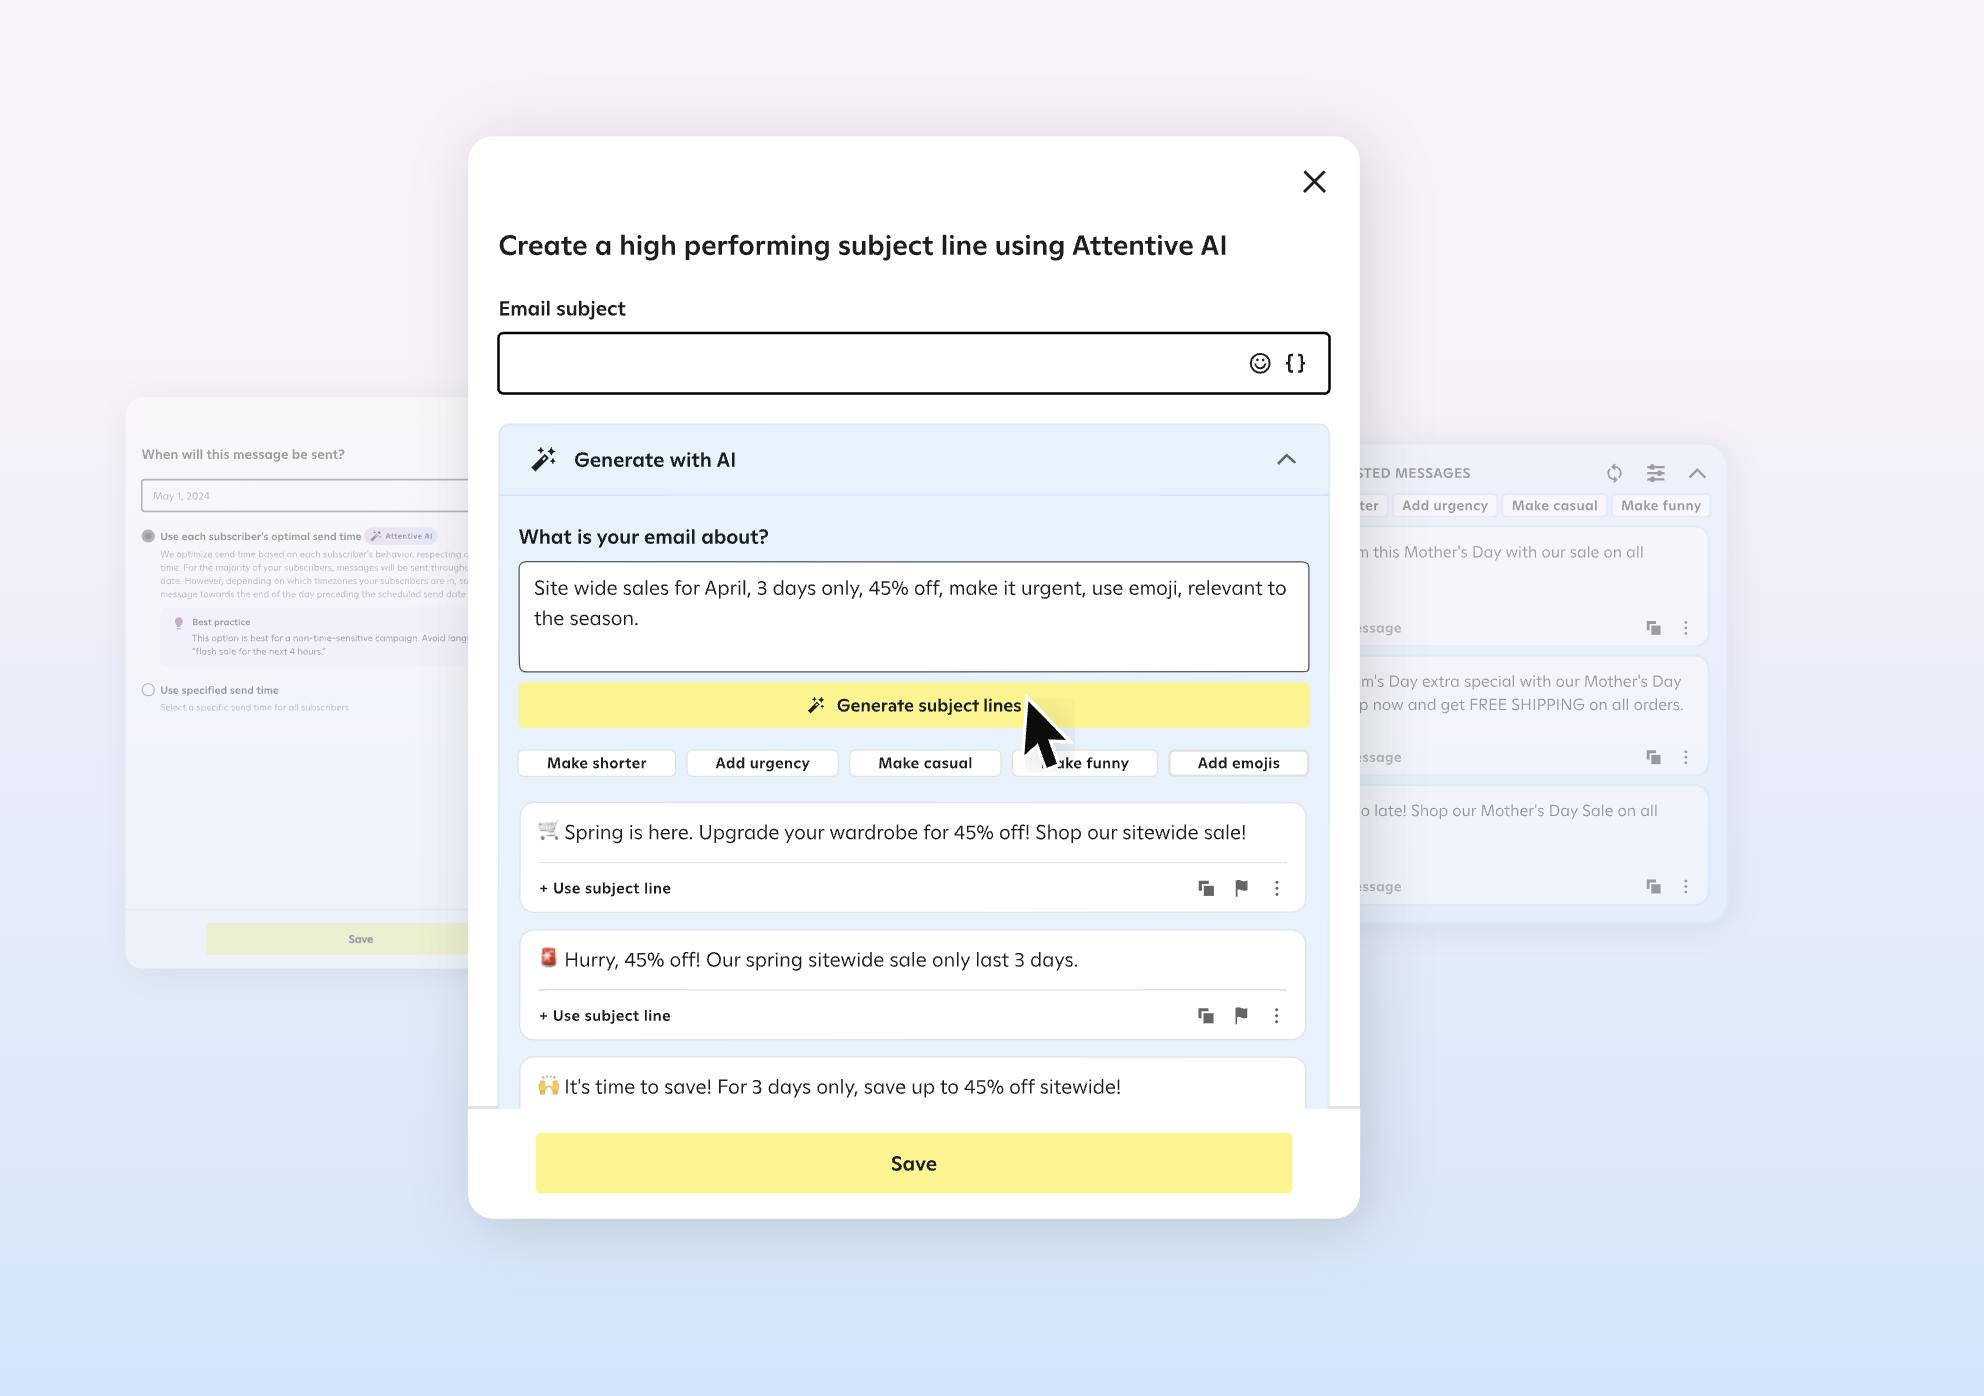Insert personalization variable with curly braces icon

[x=1295, y=364]
